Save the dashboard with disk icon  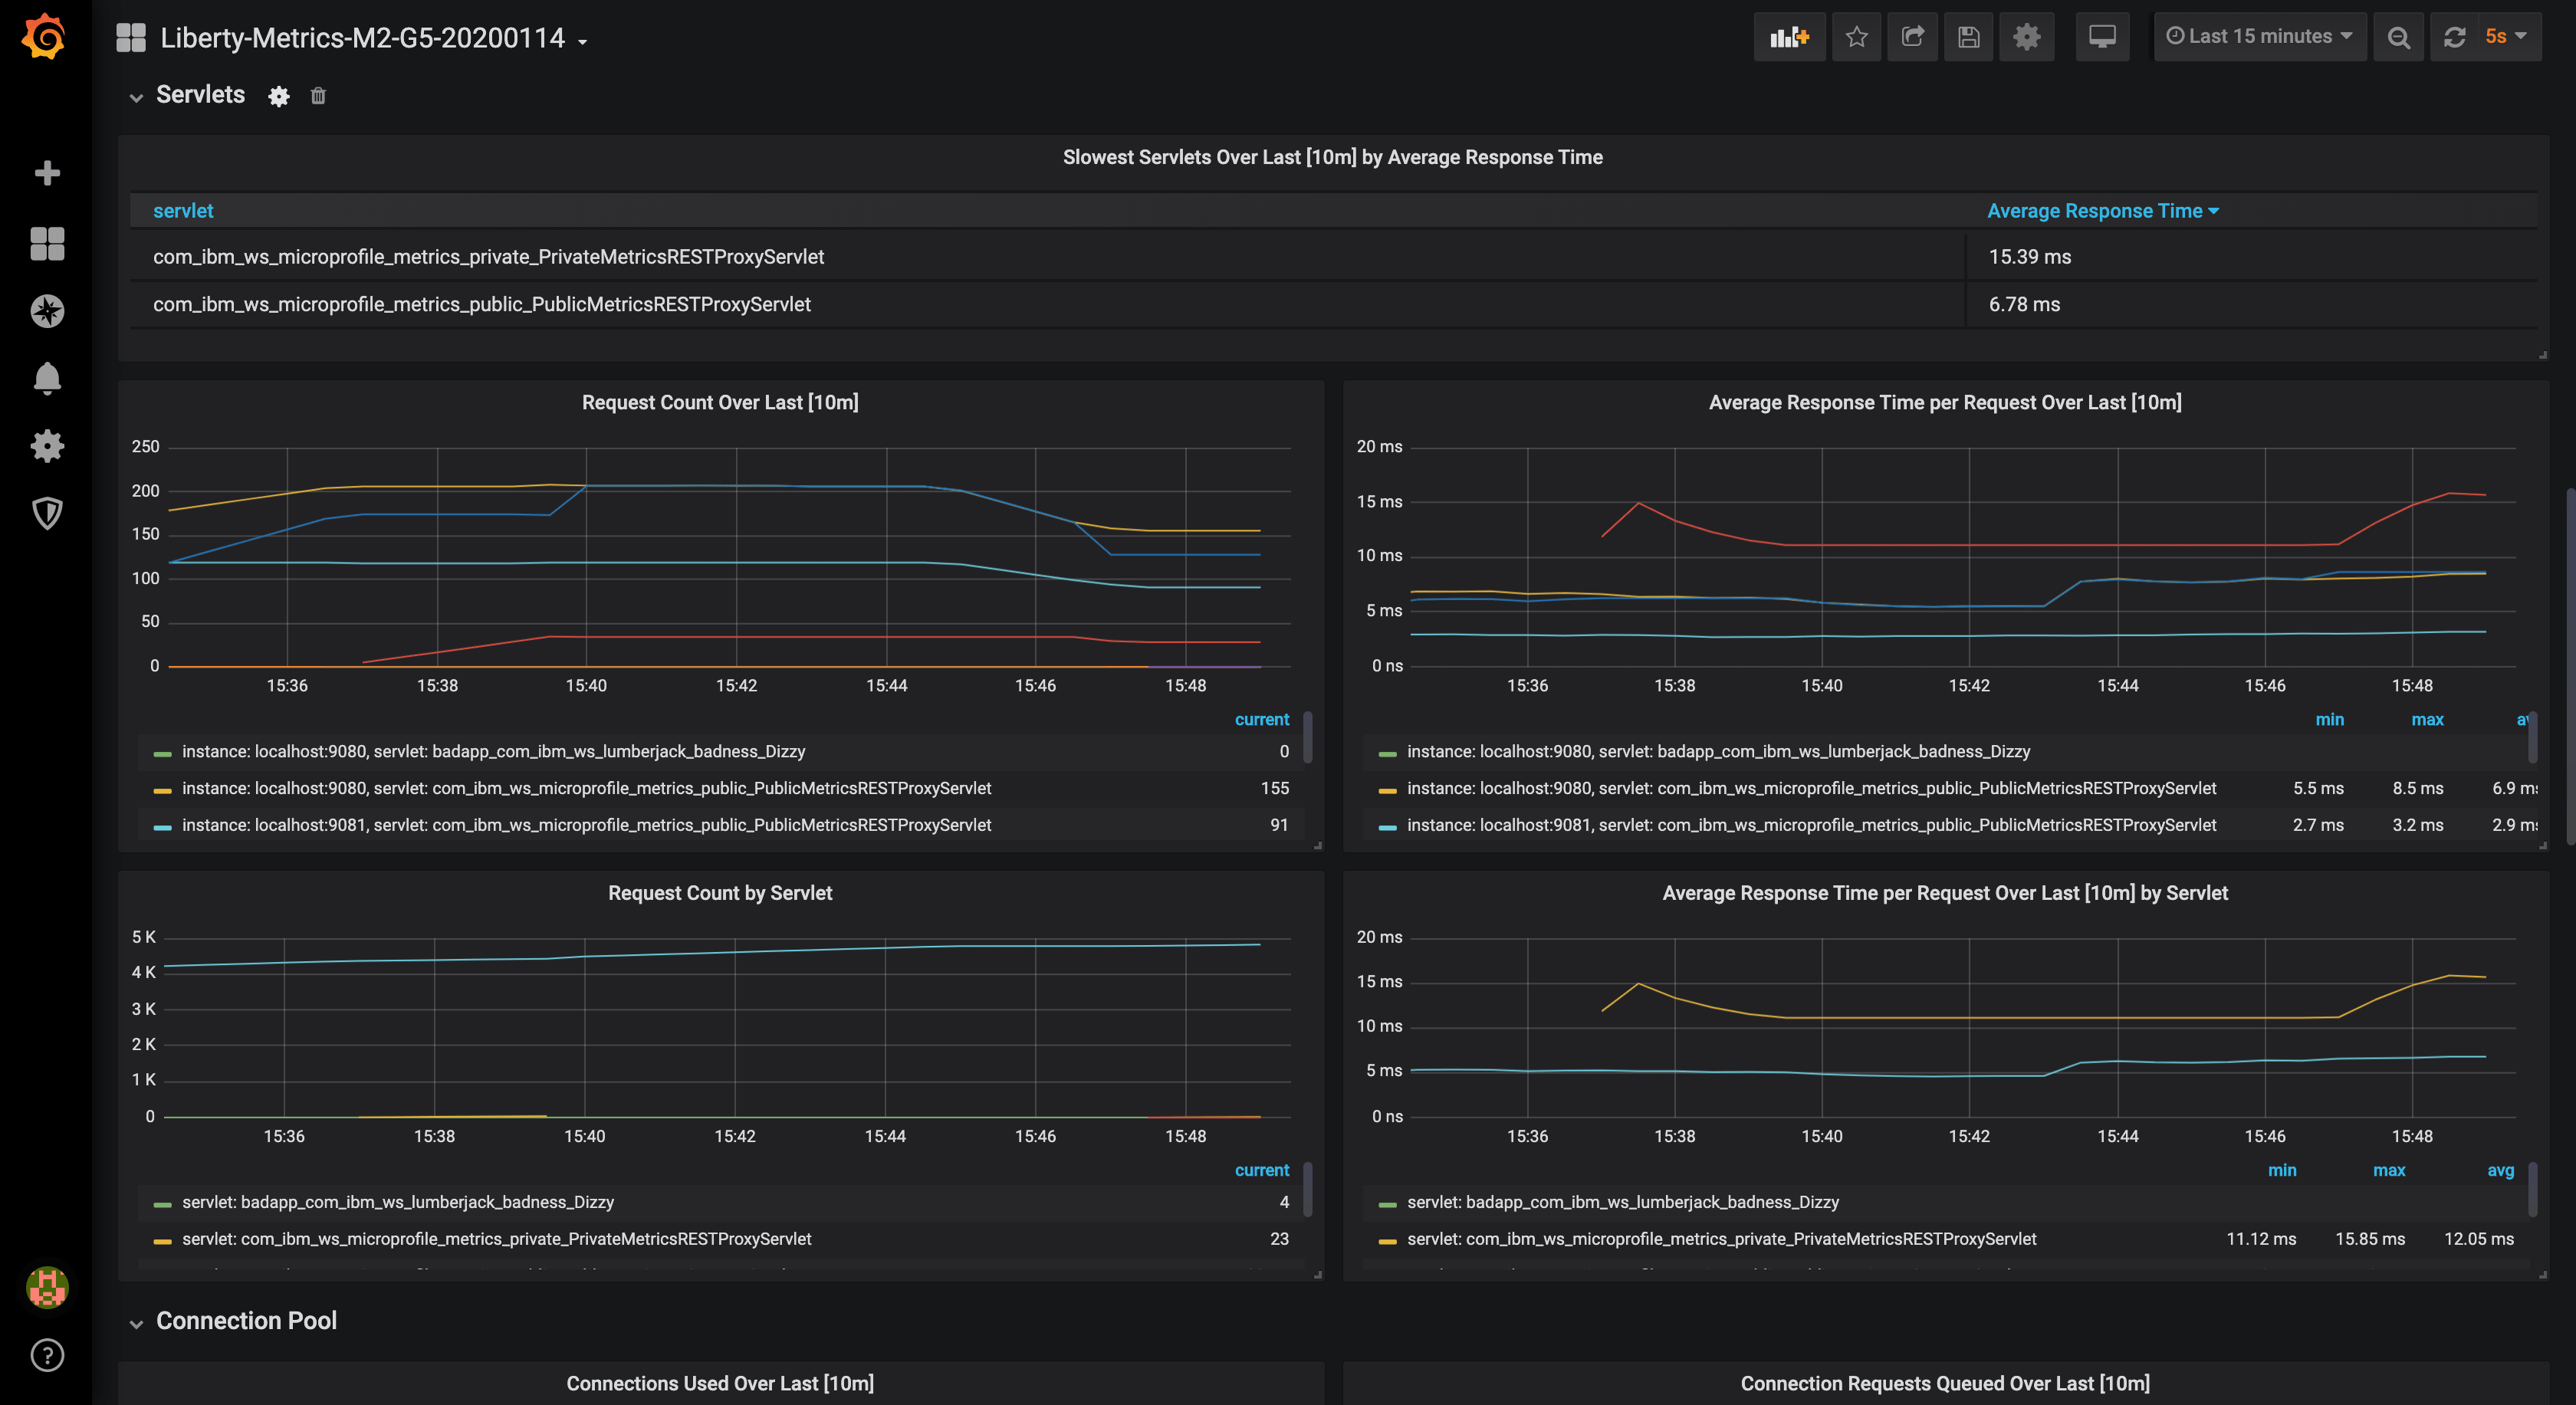point(1968,37)
